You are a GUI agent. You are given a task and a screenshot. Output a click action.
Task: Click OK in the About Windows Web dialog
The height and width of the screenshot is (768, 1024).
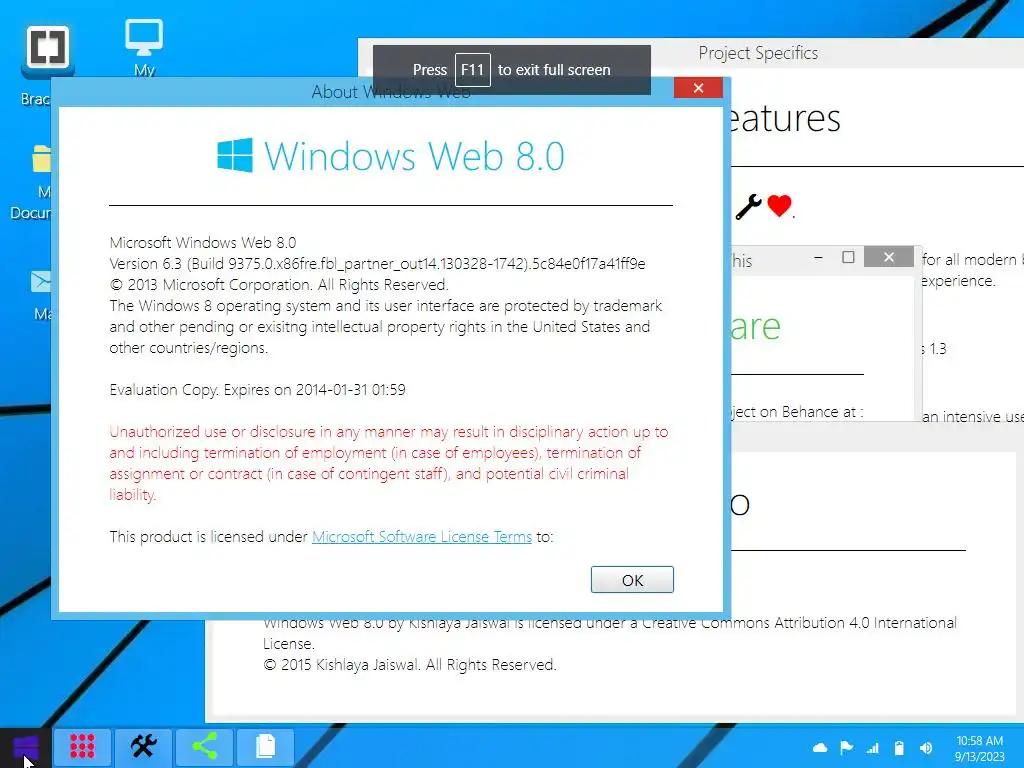pyautogui.click(x=632, y=579)
